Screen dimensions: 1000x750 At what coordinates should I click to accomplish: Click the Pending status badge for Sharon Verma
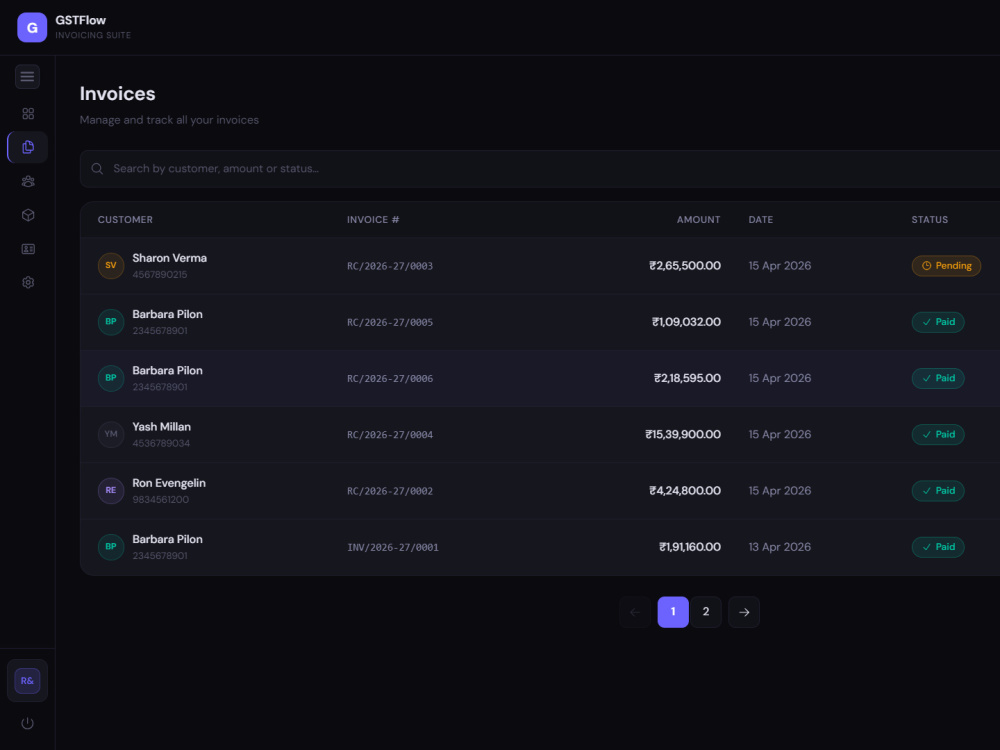[946, 266]
